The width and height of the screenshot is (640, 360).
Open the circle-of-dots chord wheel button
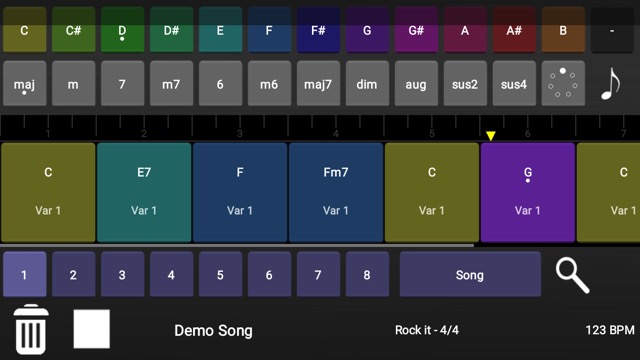(563, 83)
